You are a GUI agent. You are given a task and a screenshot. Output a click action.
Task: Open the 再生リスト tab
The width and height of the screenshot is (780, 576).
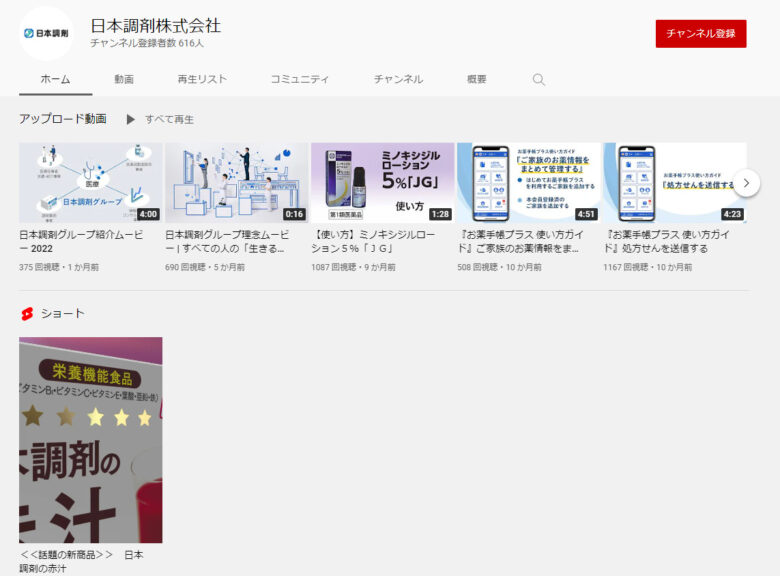coord(202,79)
